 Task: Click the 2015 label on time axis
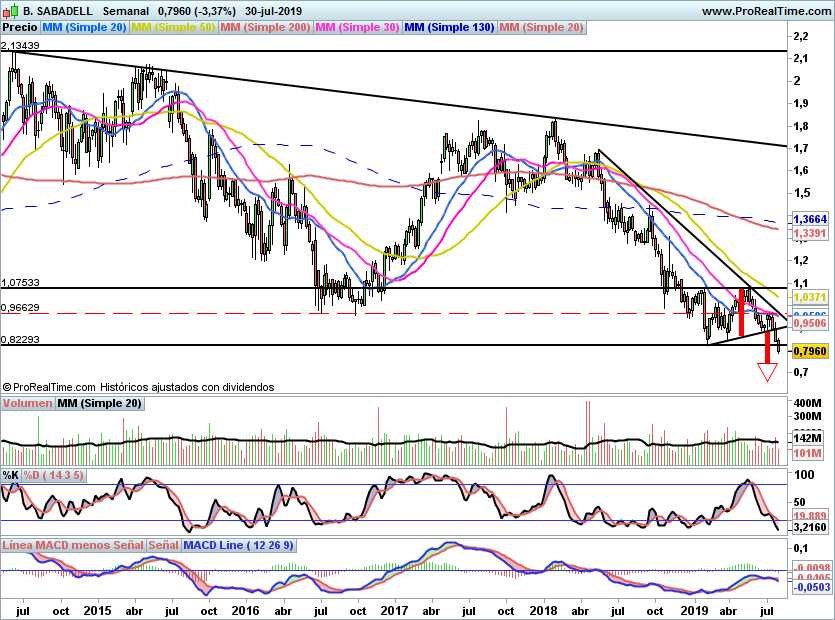(x=97, y=610)
